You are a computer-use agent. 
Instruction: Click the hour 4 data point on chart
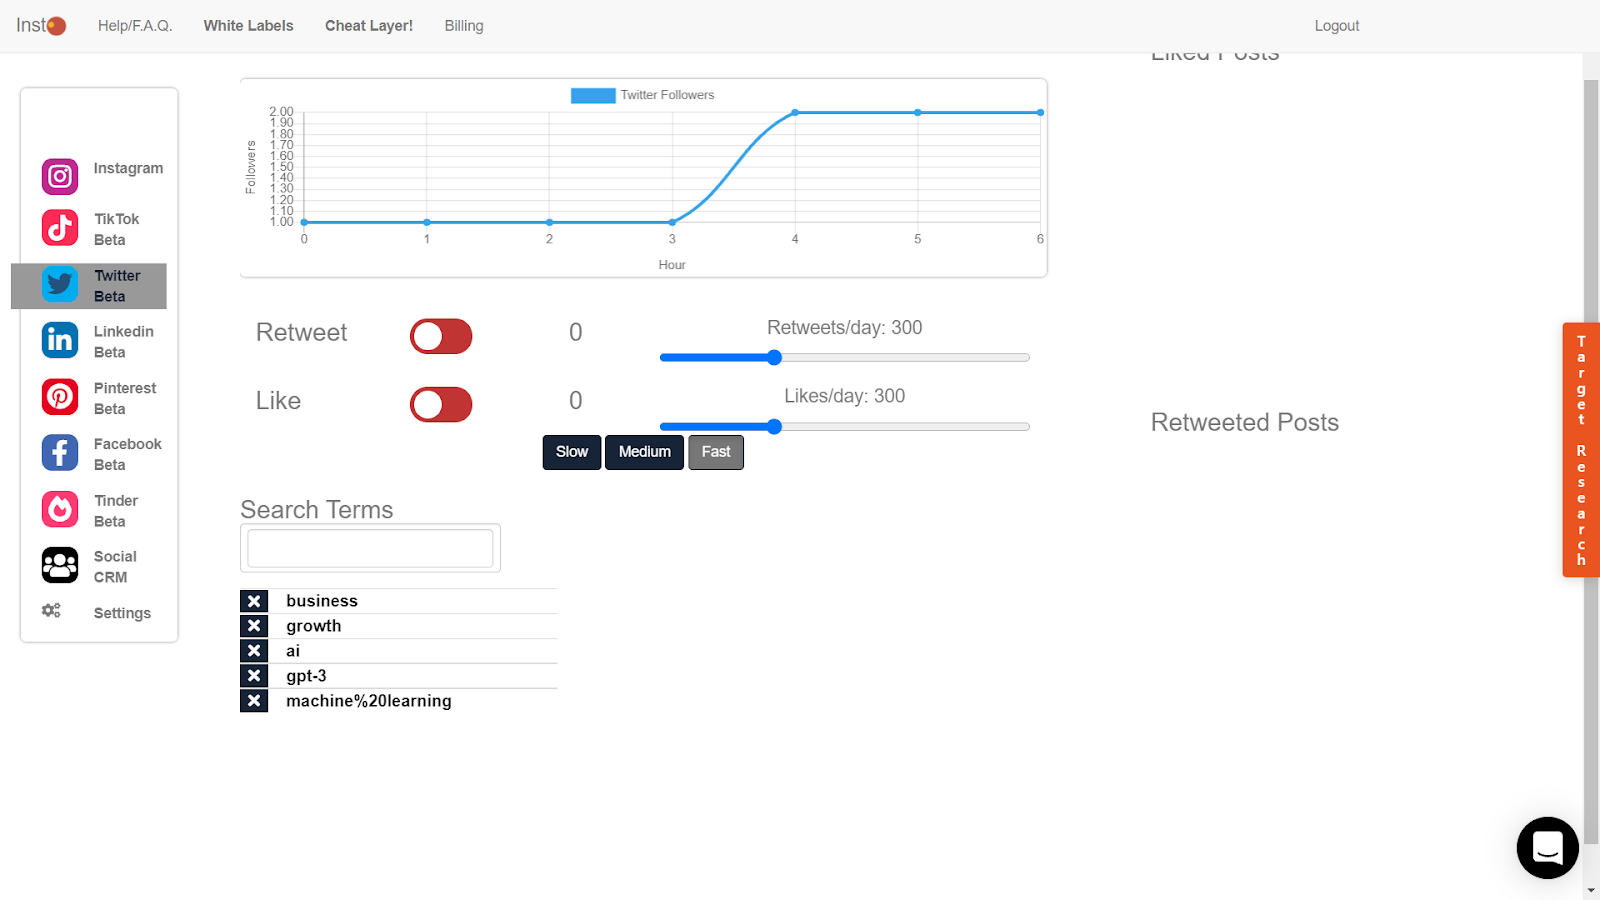[x=795, y=113]
